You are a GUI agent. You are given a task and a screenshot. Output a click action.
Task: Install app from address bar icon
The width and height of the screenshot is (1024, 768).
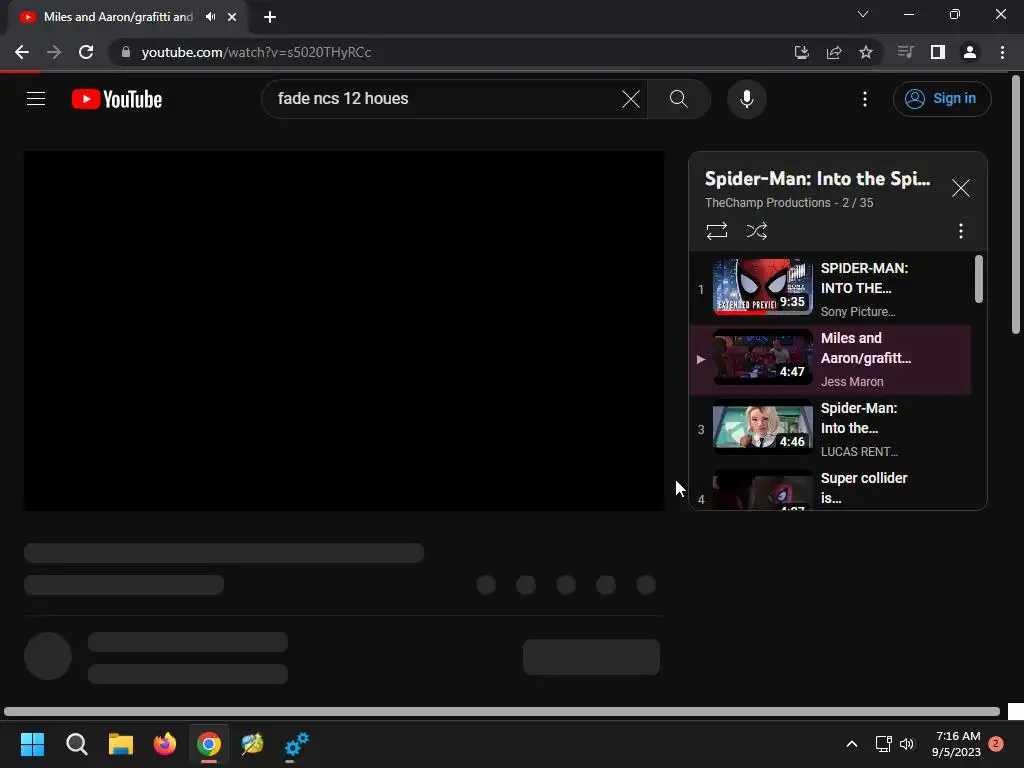801,52
